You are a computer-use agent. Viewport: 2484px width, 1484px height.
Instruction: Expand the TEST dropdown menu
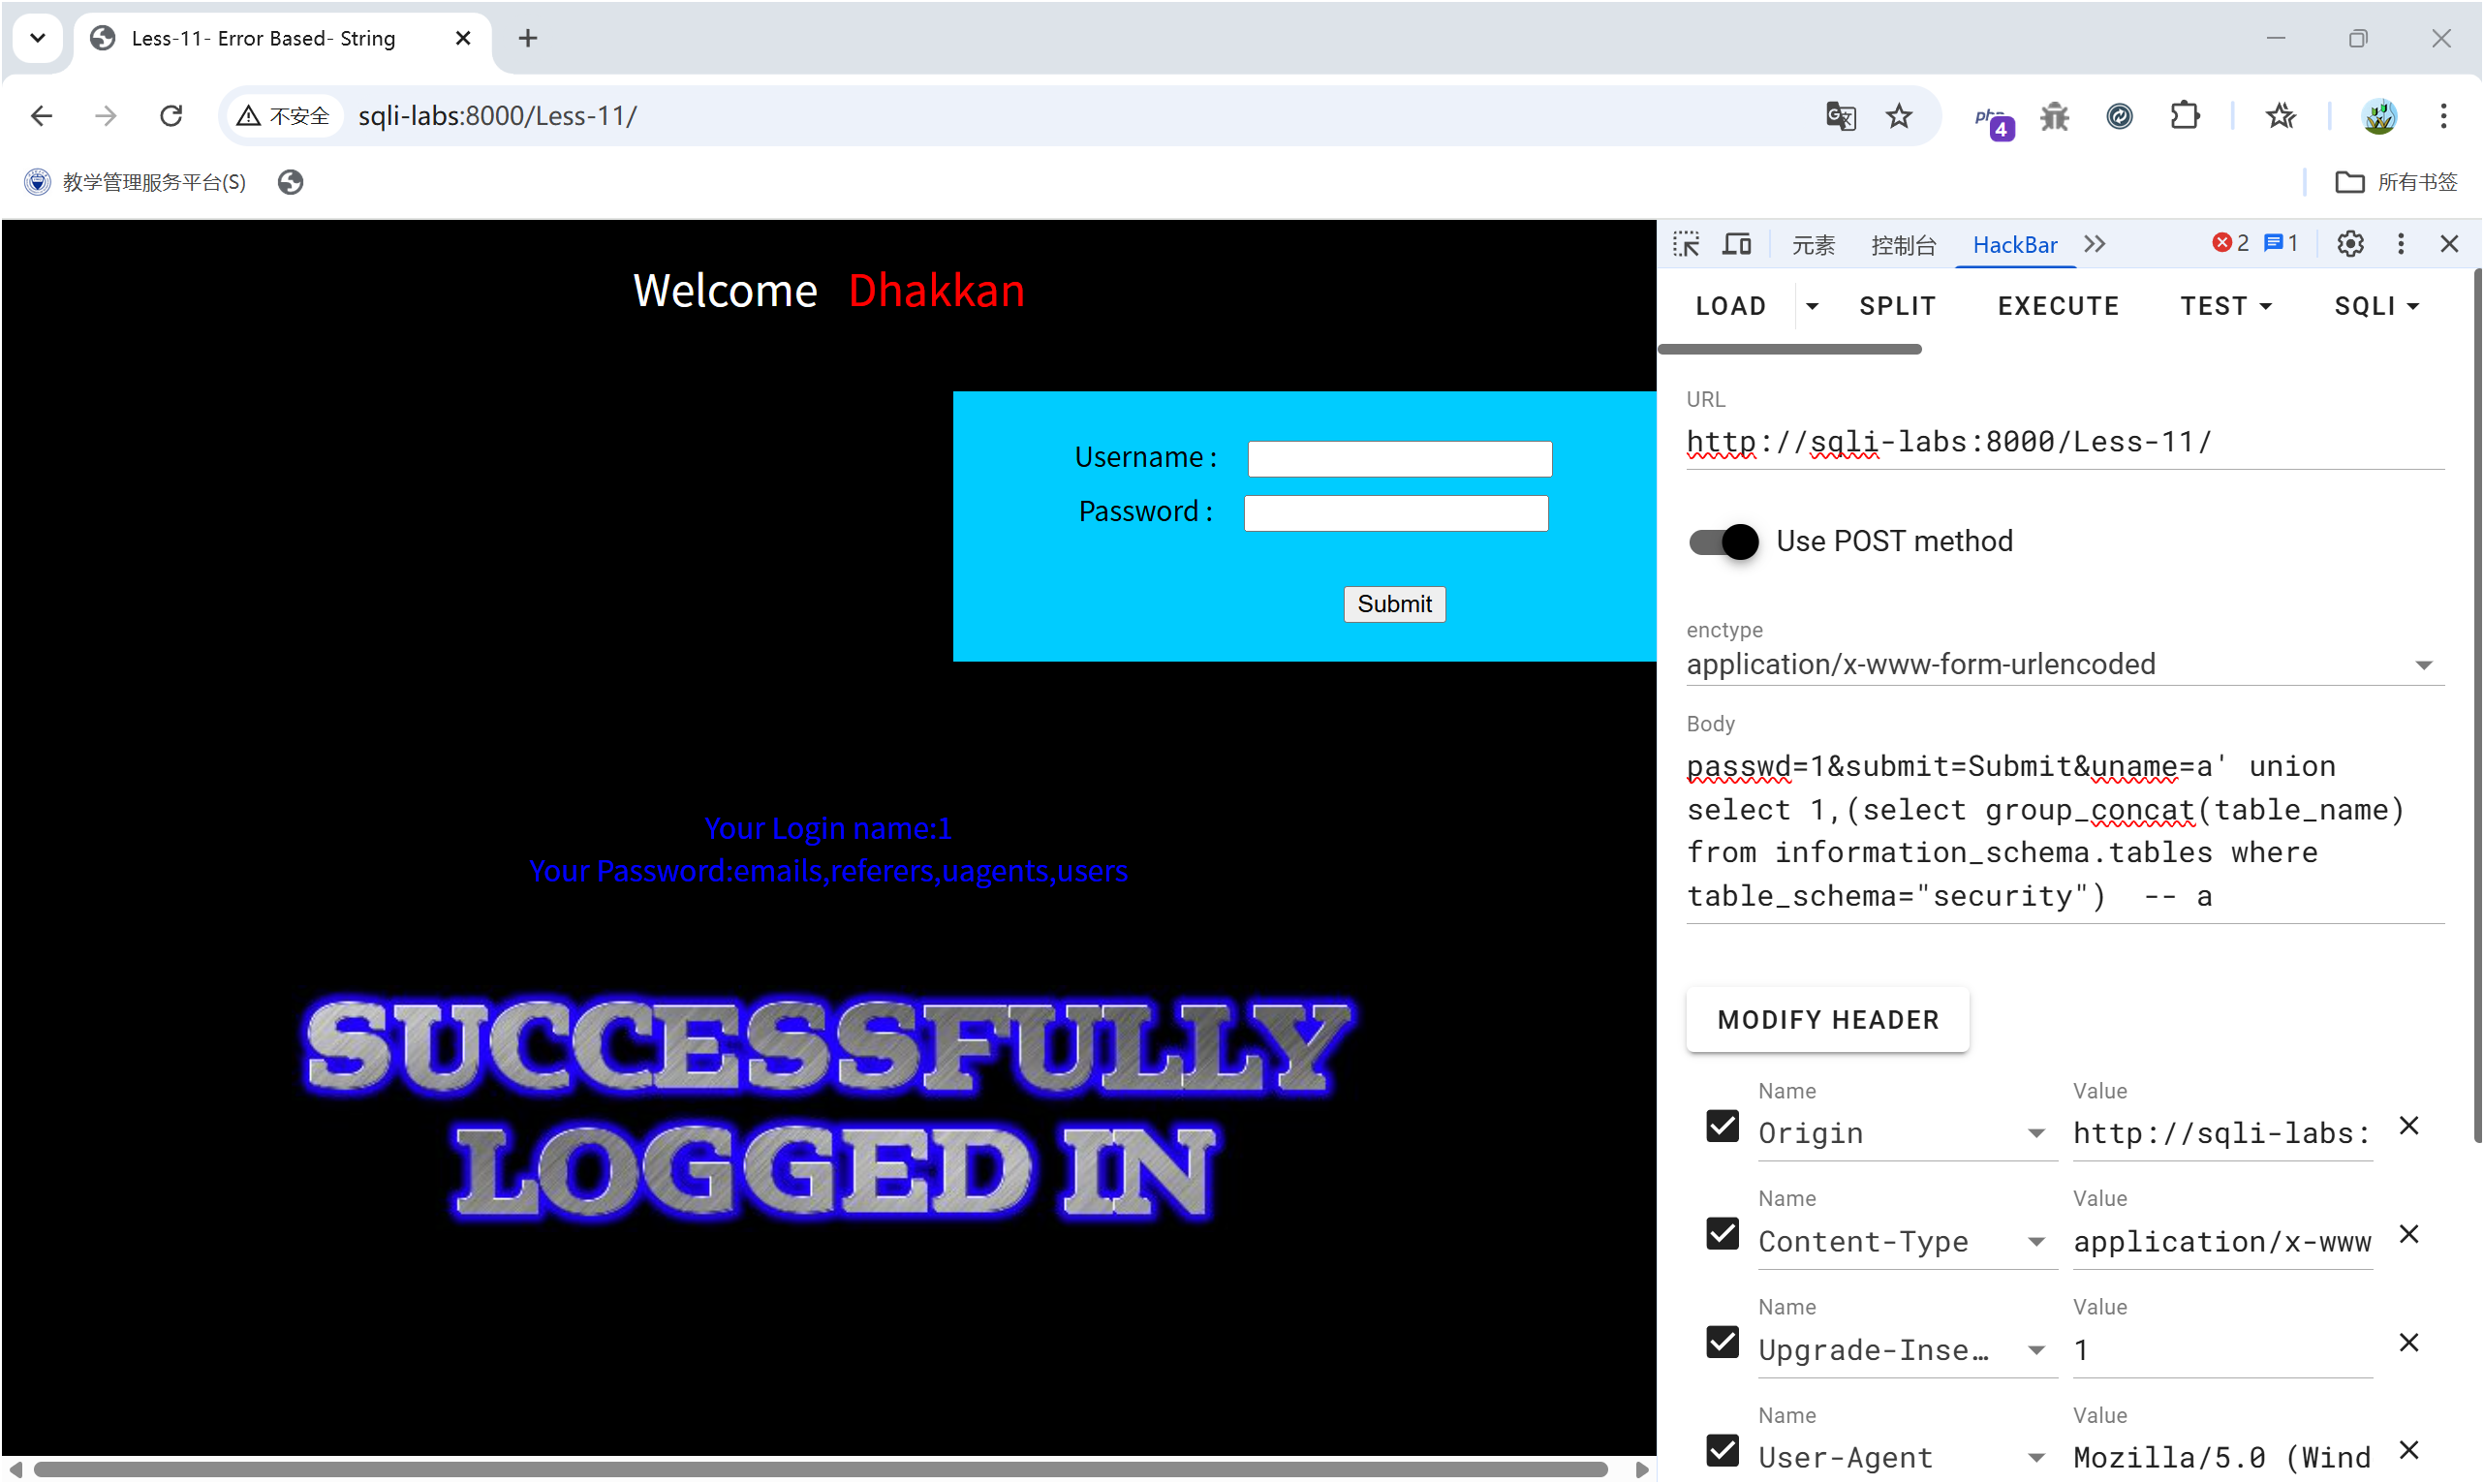coord(2225,306)
